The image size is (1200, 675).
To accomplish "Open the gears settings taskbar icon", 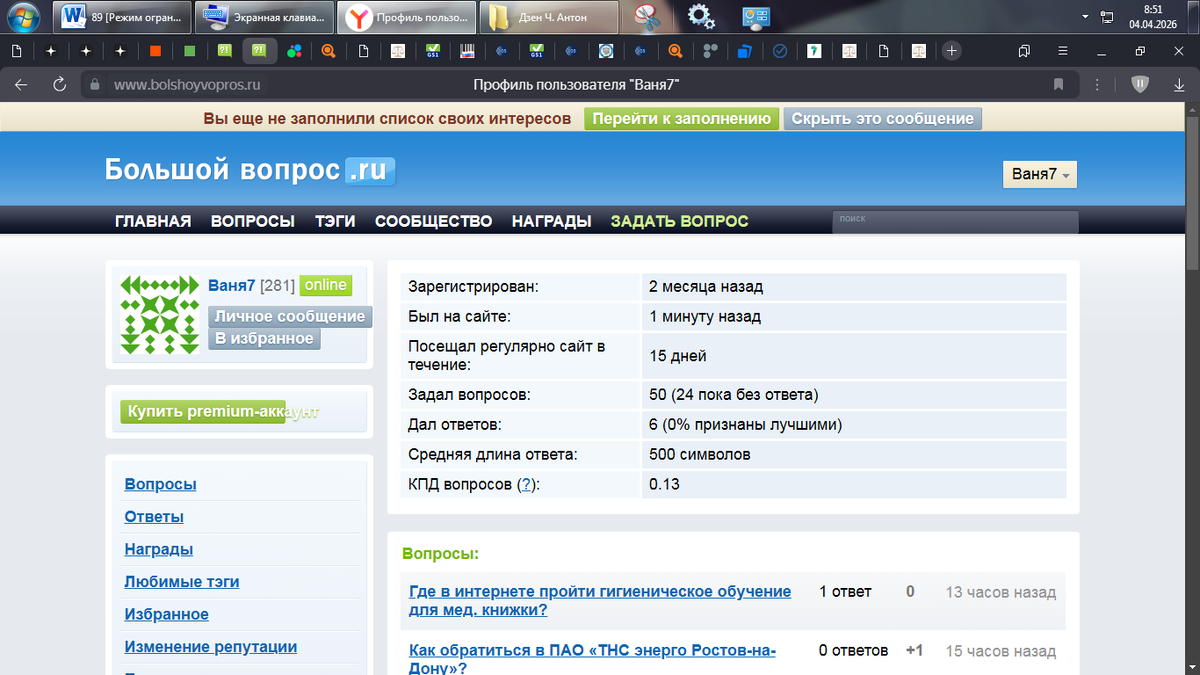I will pos(702,17).
